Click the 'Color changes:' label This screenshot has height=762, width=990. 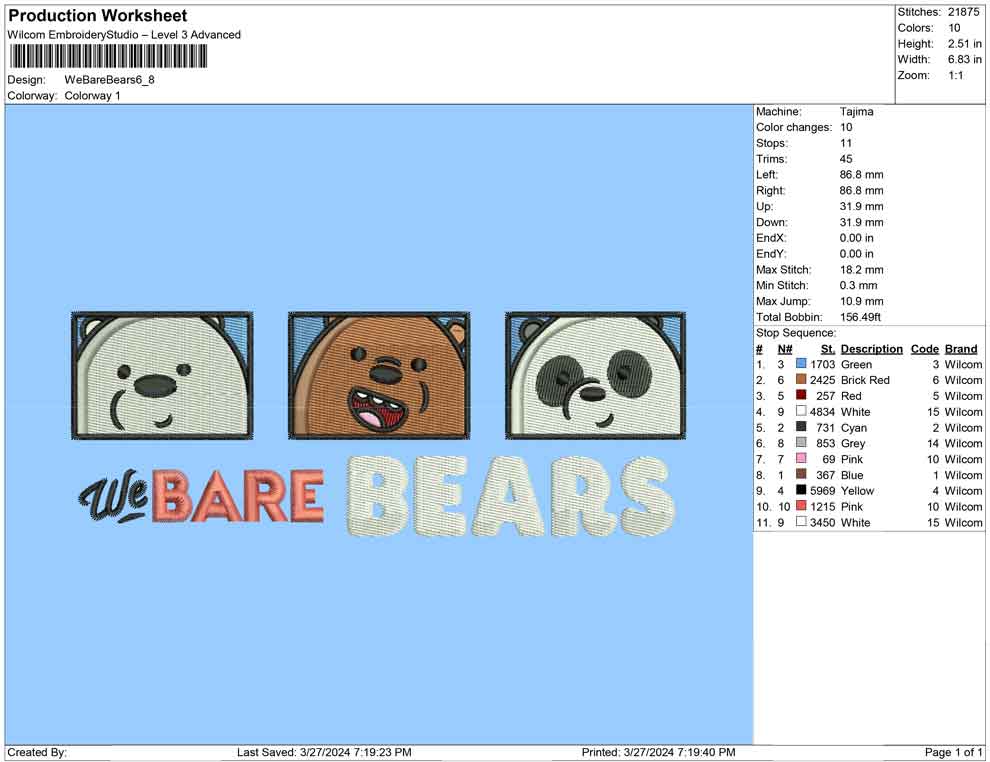[794, 127]
